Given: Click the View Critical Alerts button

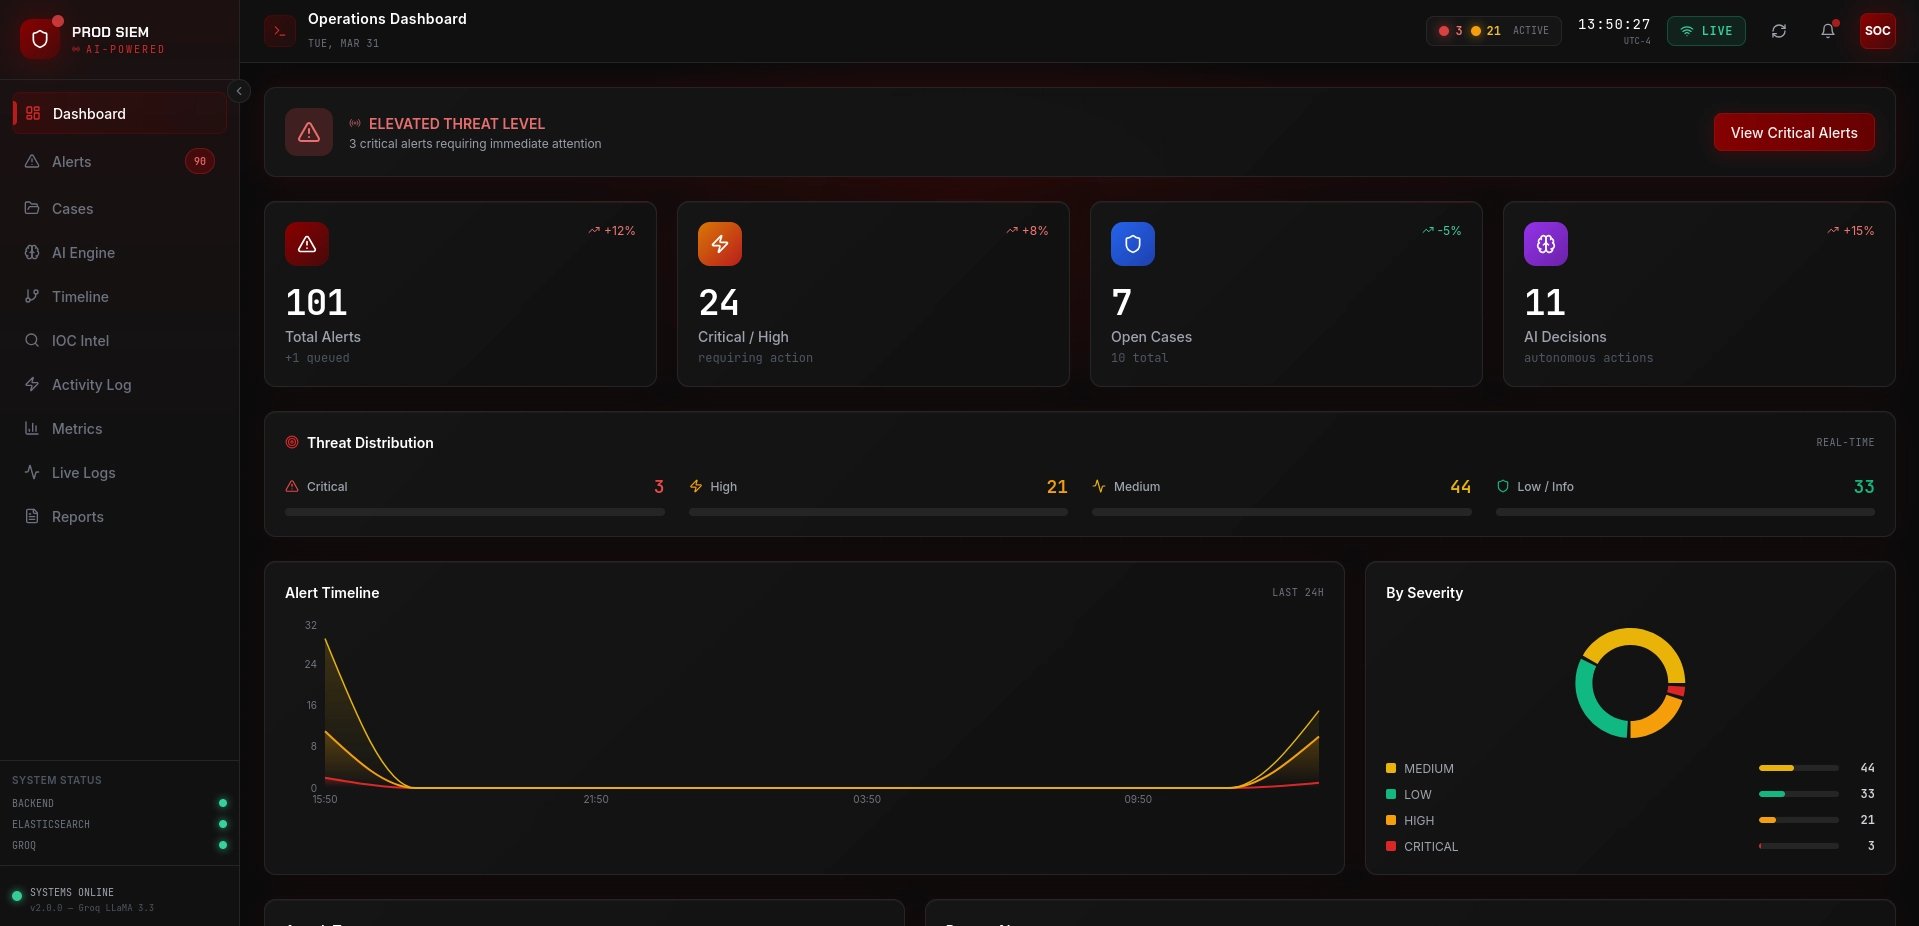Looking at the screenshot, I should point(1794,132).
